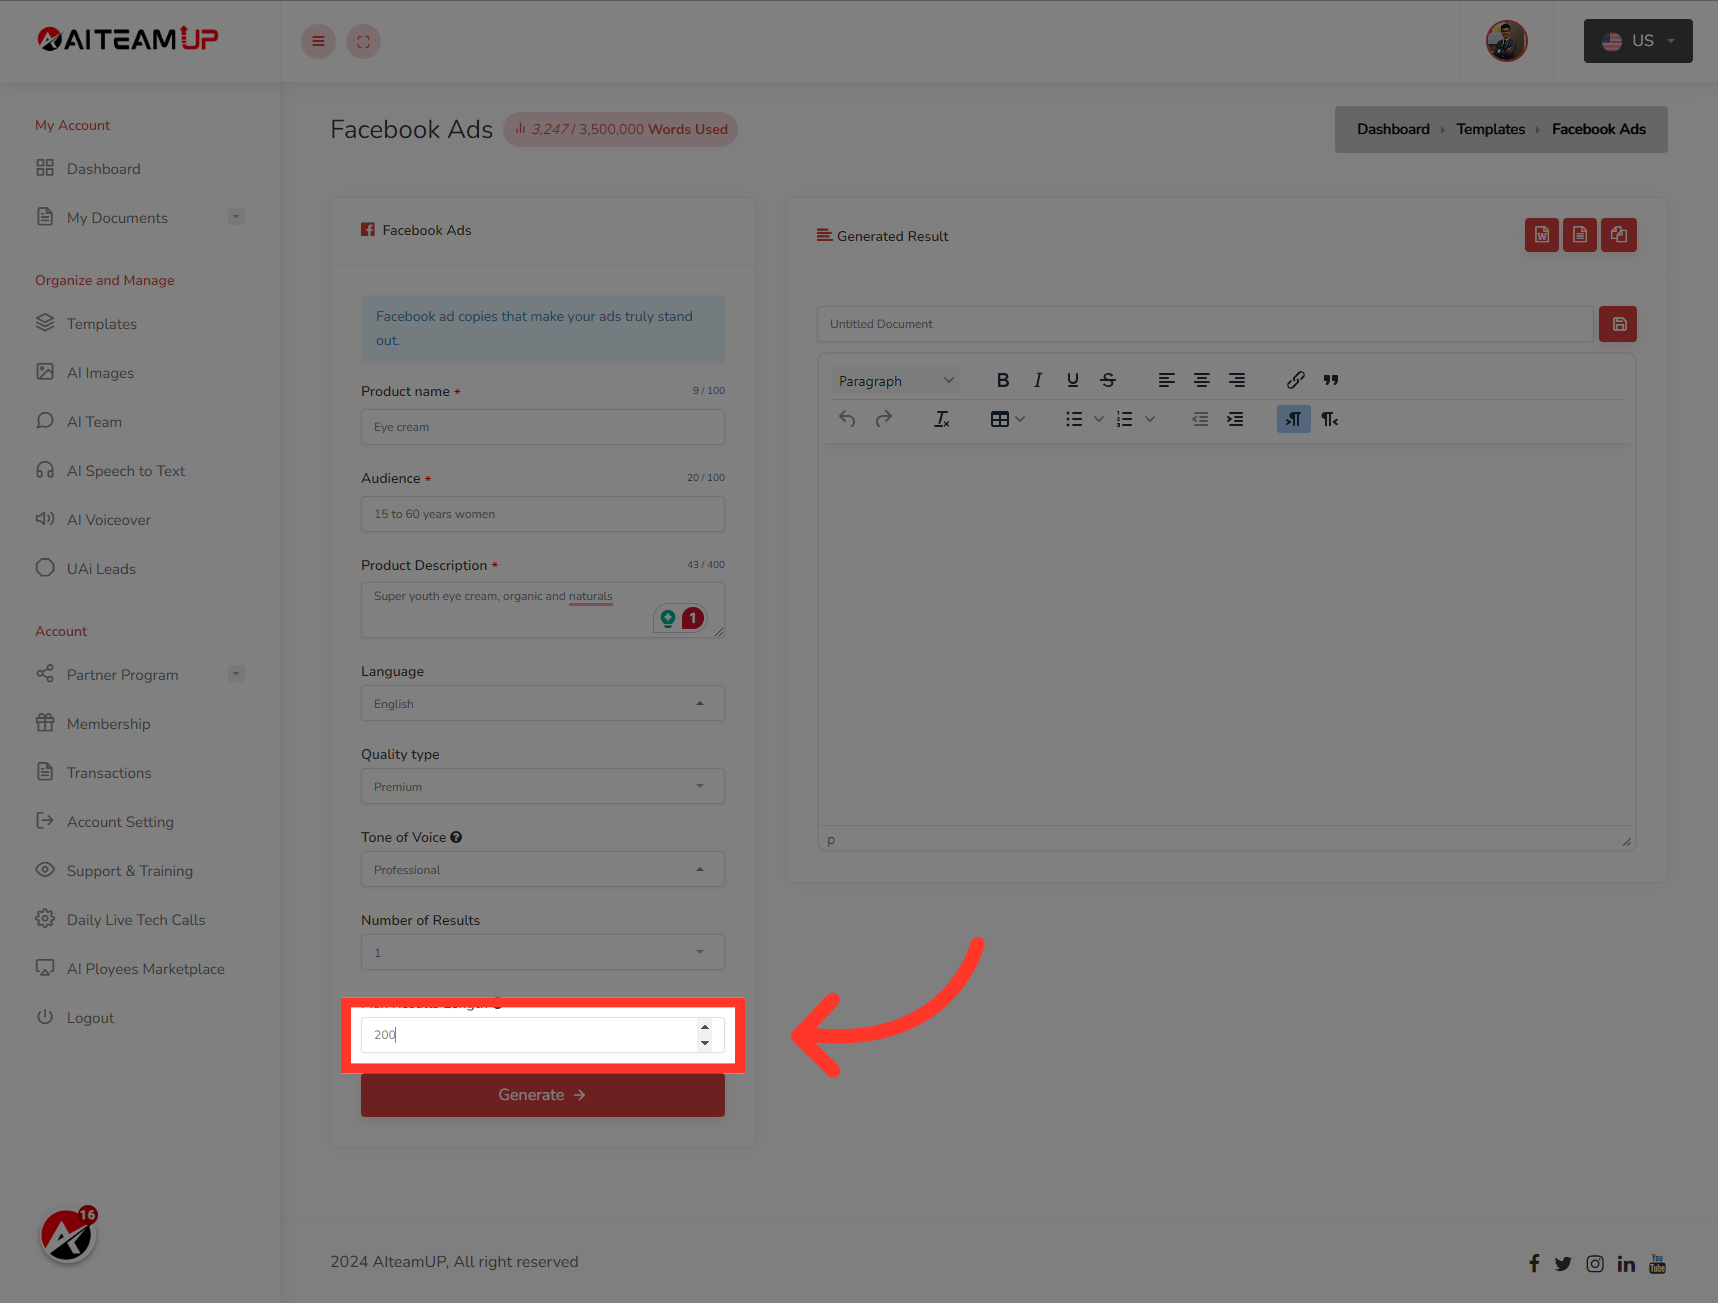The image size is (1718, 1303).
Task: Open bullet list style dropdown arrow
Action: [x=1098, y=419]
